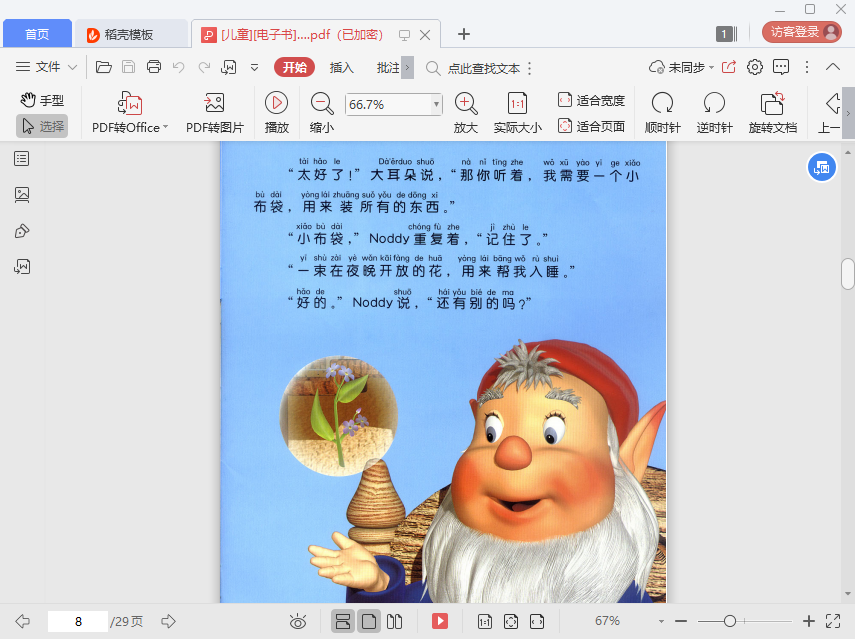Screen dimensions: 855x639
Task: Click red play button in status bar
Action: point(440,621)
